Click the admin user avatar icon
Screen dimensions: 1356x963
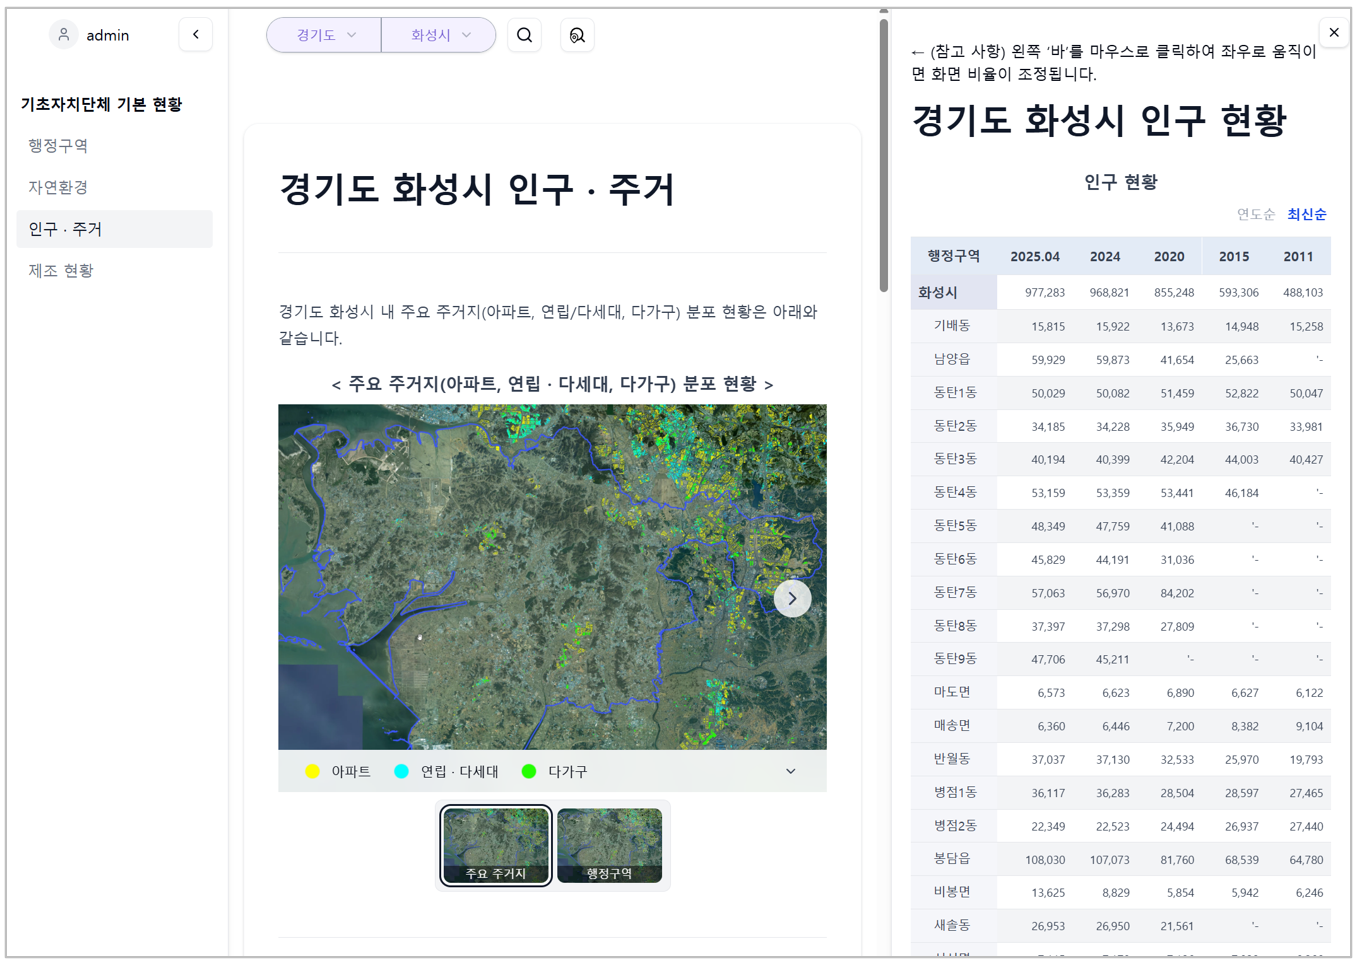click(64, 35)
